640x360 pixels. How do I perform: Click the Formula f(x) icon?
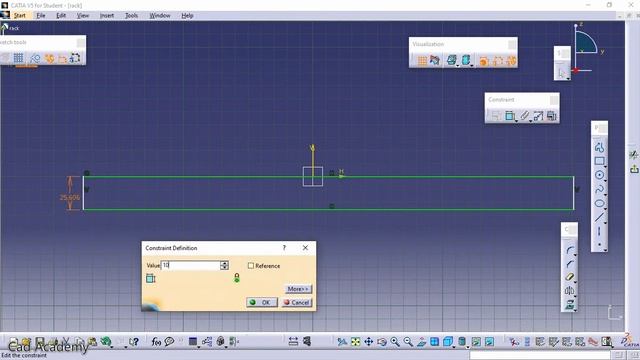(x=156, y=342)
